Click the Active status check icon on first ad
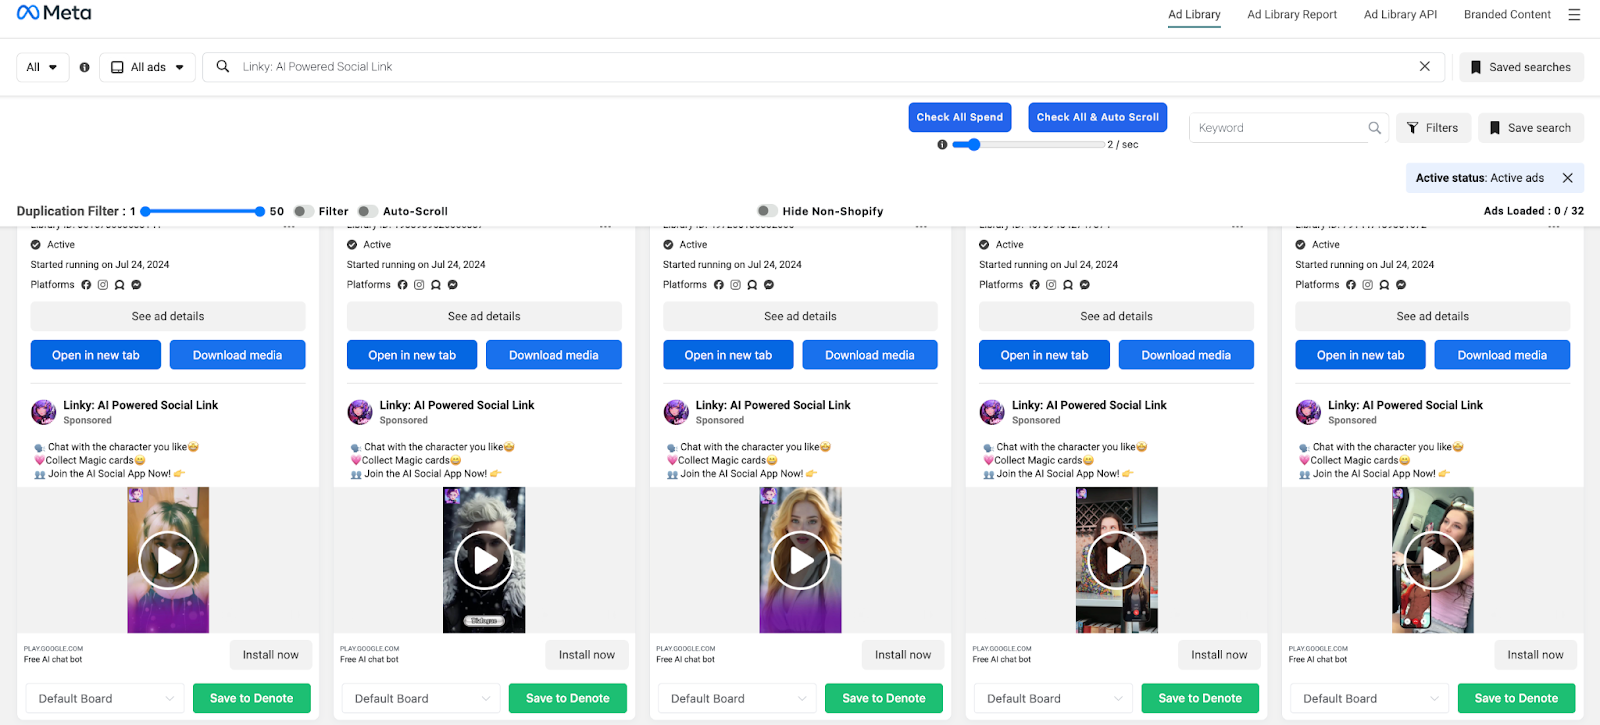This screenshot has height=725, width=1600. (x=36, y=245)
